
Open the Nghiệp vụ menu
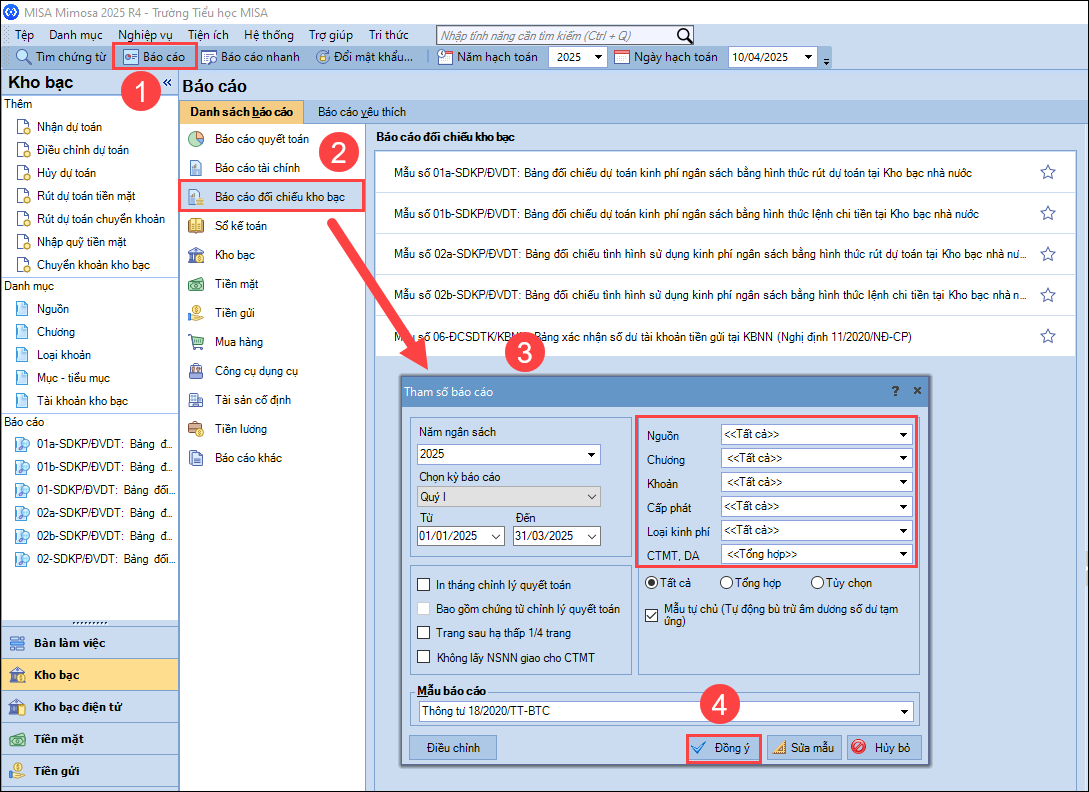[x=145, y=34]
